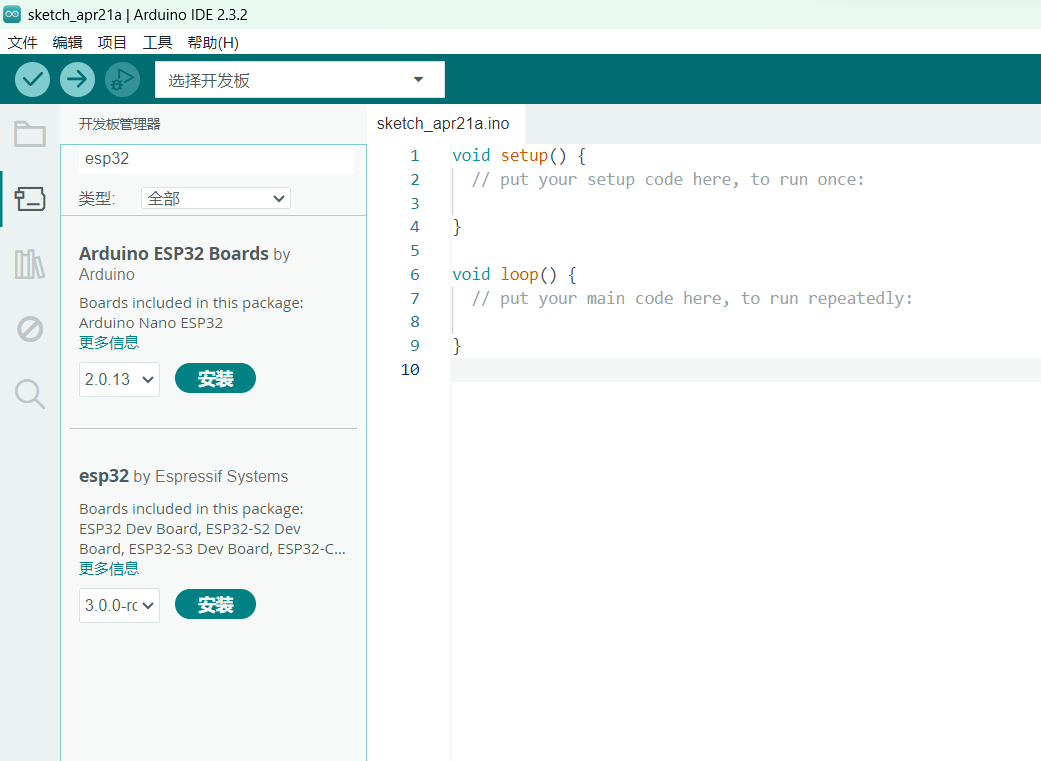1041x761 pixels.
Task: Click line number 6 in the gutter
Action: coord(415,274)
